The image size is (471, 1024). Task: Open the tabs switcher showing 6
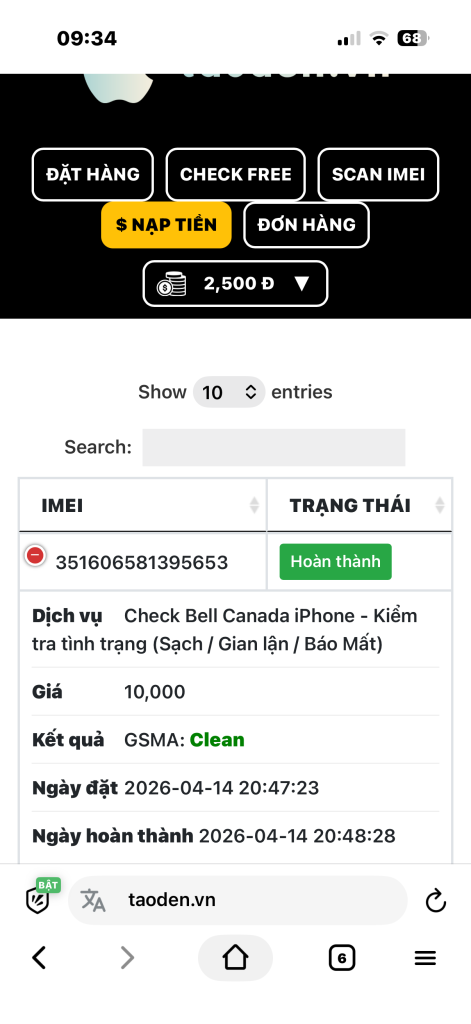point(342,958)
